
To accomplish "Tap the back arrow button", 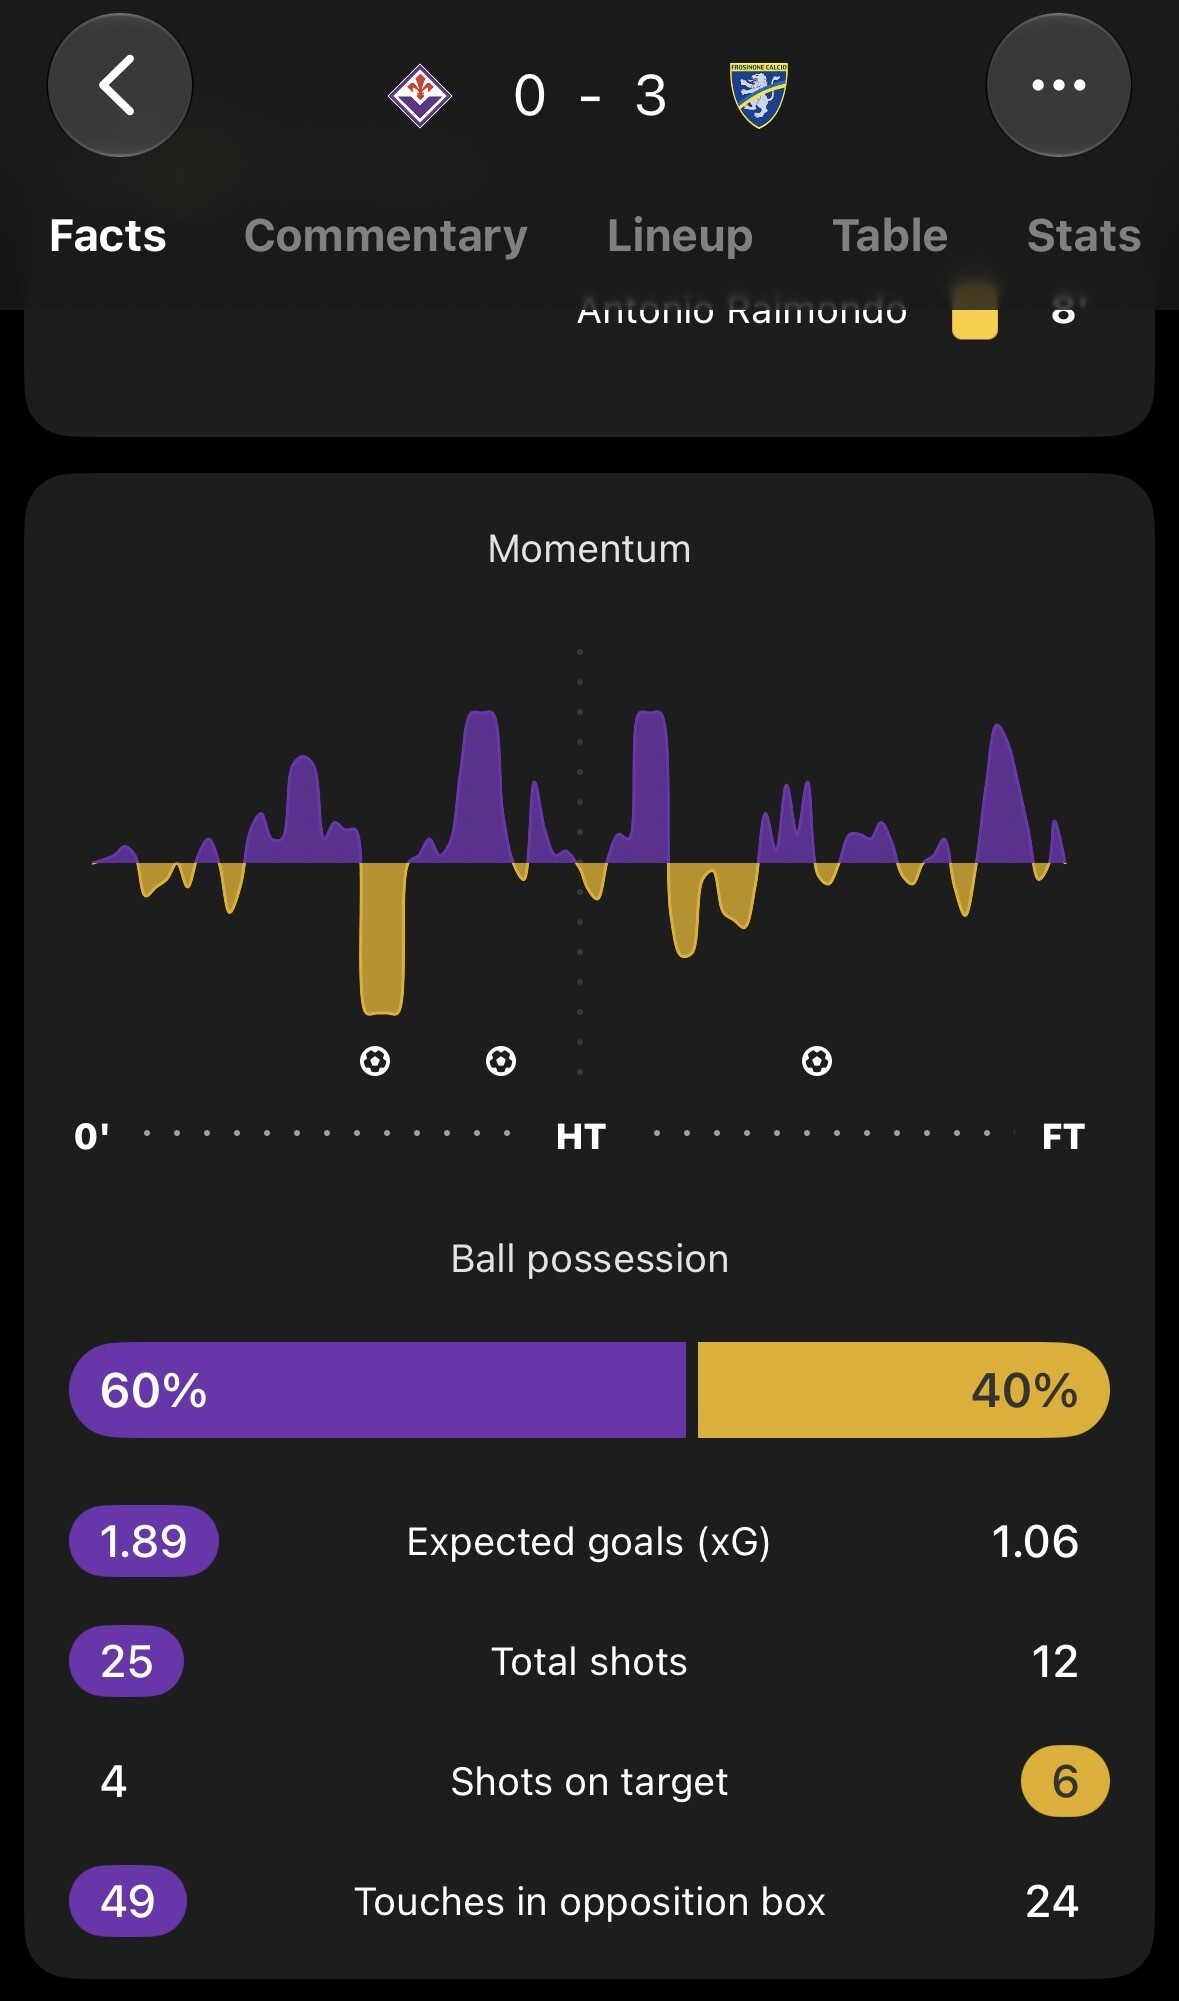I will (x=120, y=85).
